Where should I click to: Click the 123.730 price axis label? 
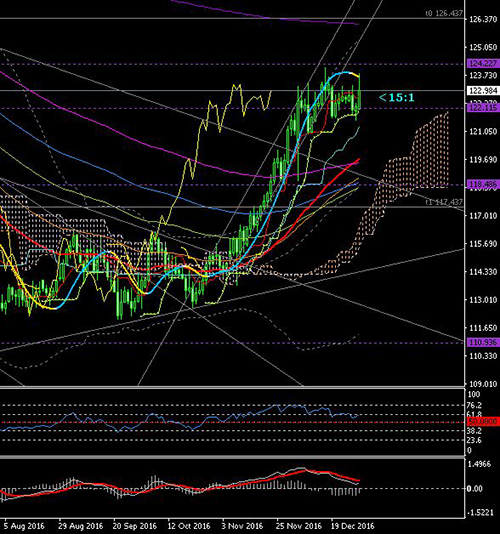pyautogui.click(x=483, y=76)
